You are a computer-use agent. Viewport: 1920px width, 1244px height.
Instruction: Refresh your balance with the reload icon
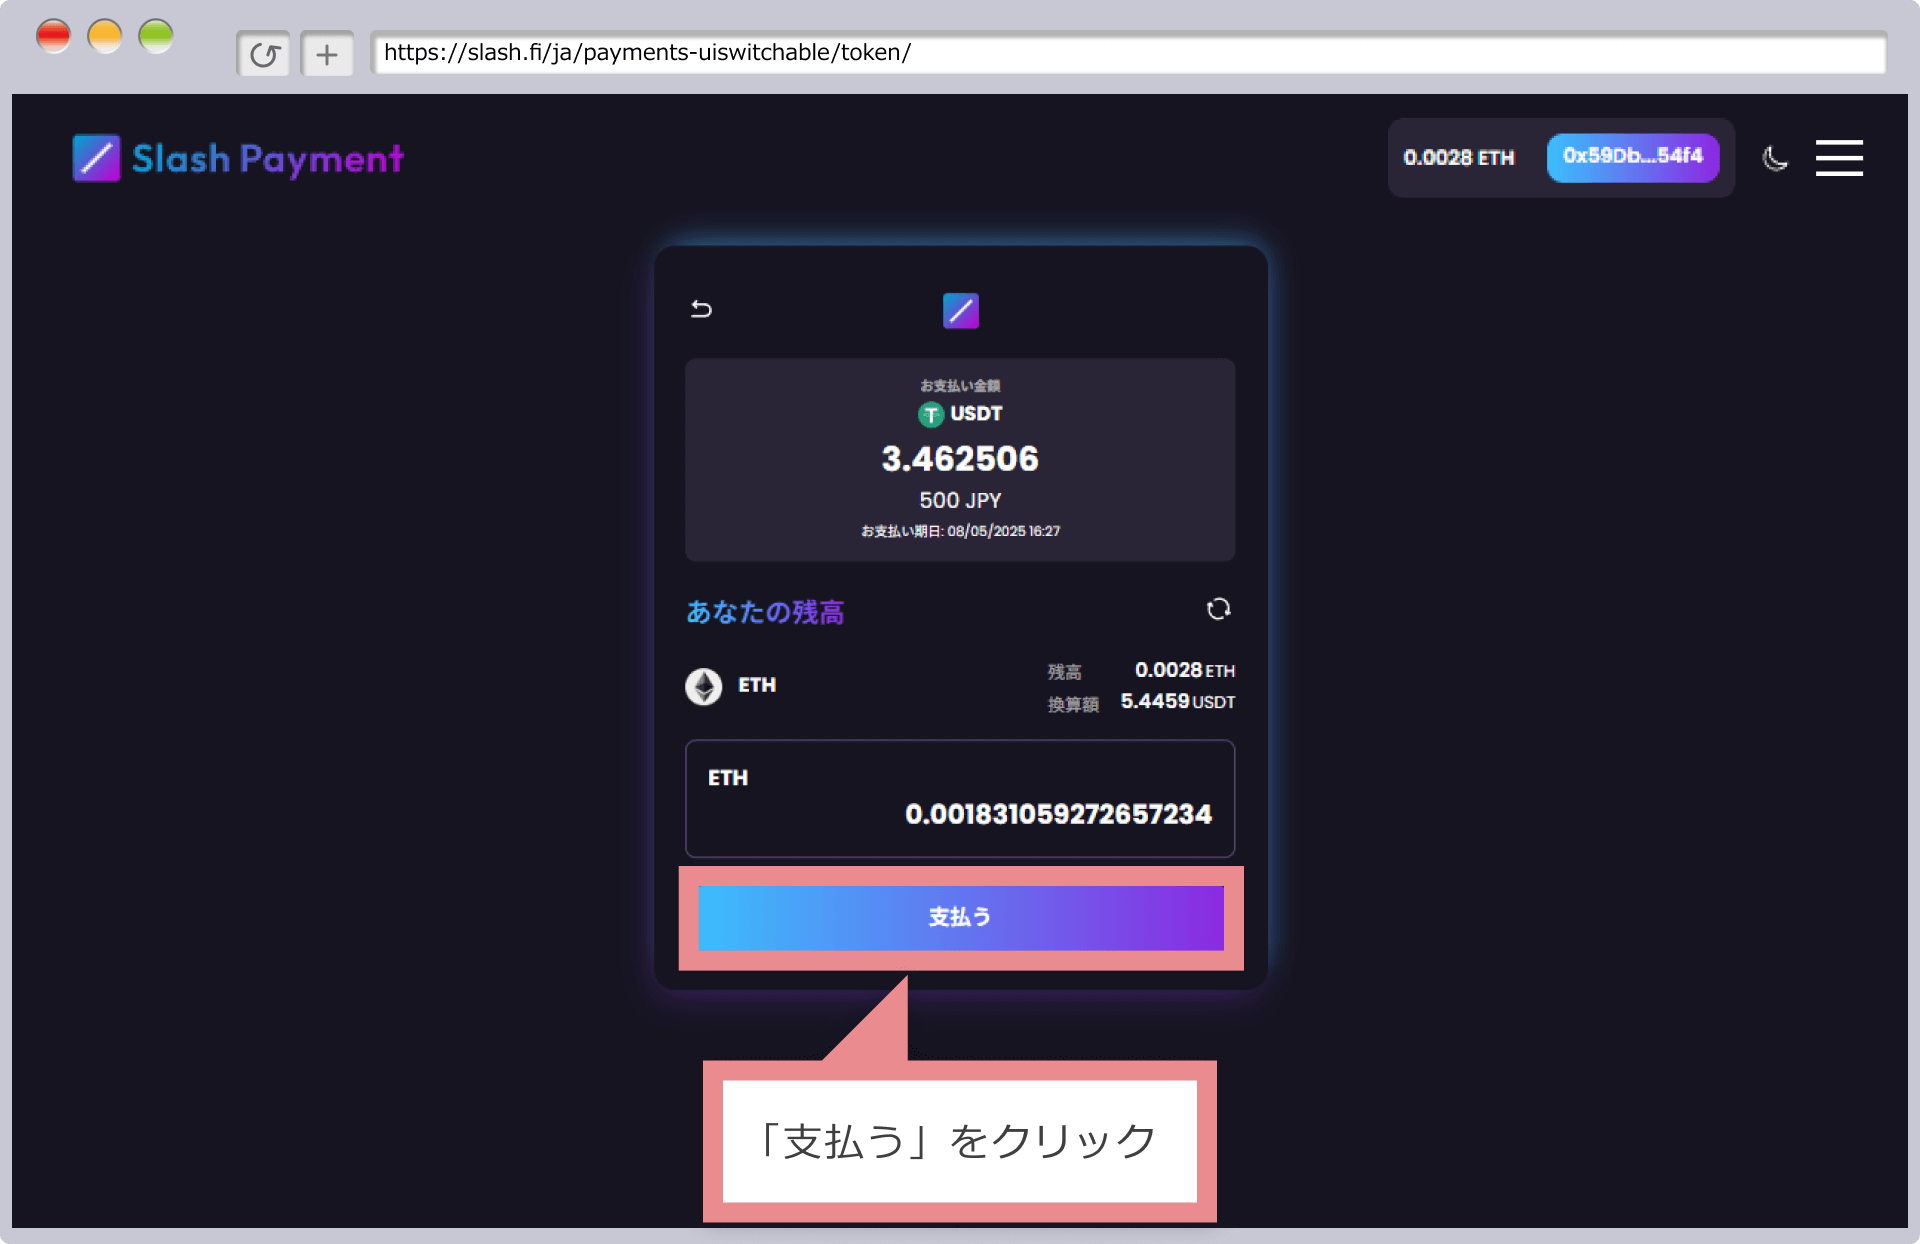(1218, 609)
